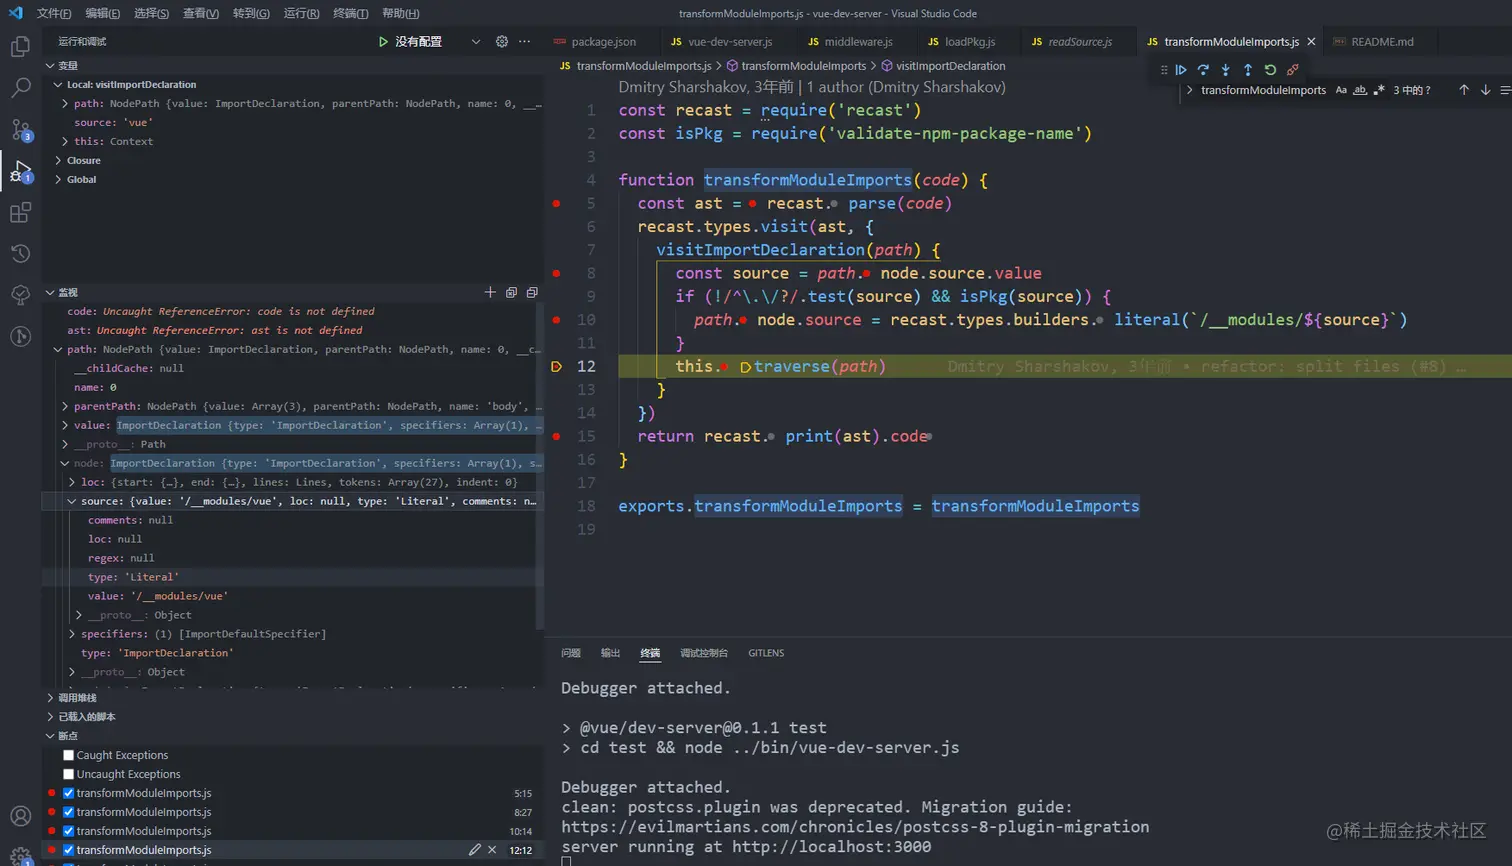
Task: Collapse all watch expressions icon
Action: point(532,292)
